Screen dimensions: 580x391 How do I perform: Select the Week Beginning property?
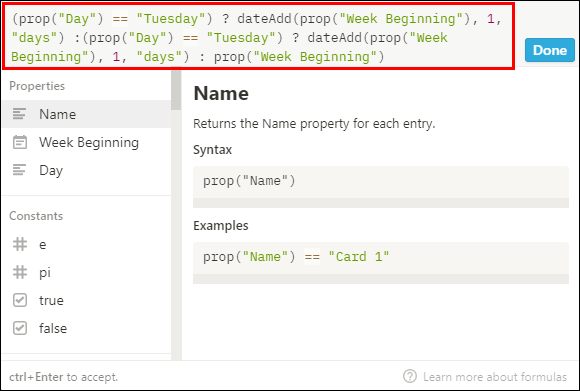click(x=87, y=142)
